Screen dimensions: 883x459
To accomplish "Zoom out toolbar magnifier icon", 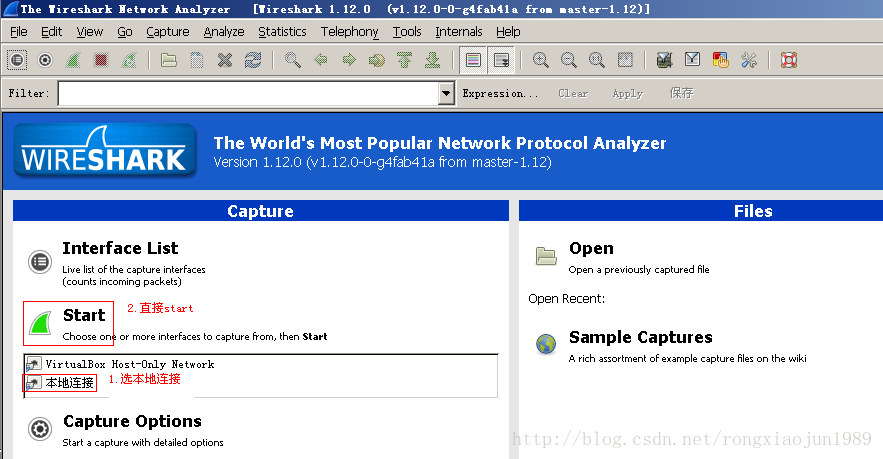I will point(569,60).
